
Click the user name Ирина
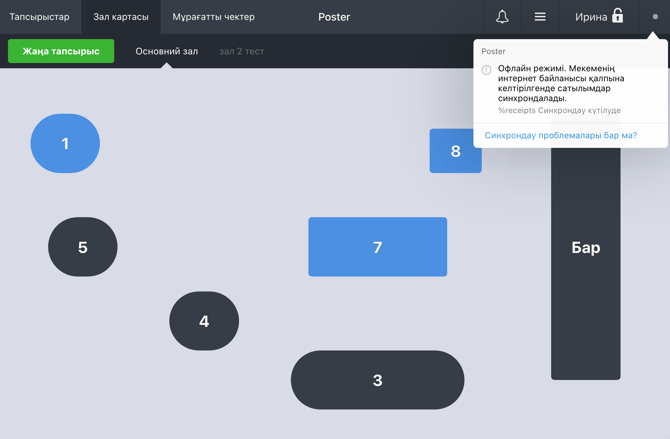pos(591,17)
